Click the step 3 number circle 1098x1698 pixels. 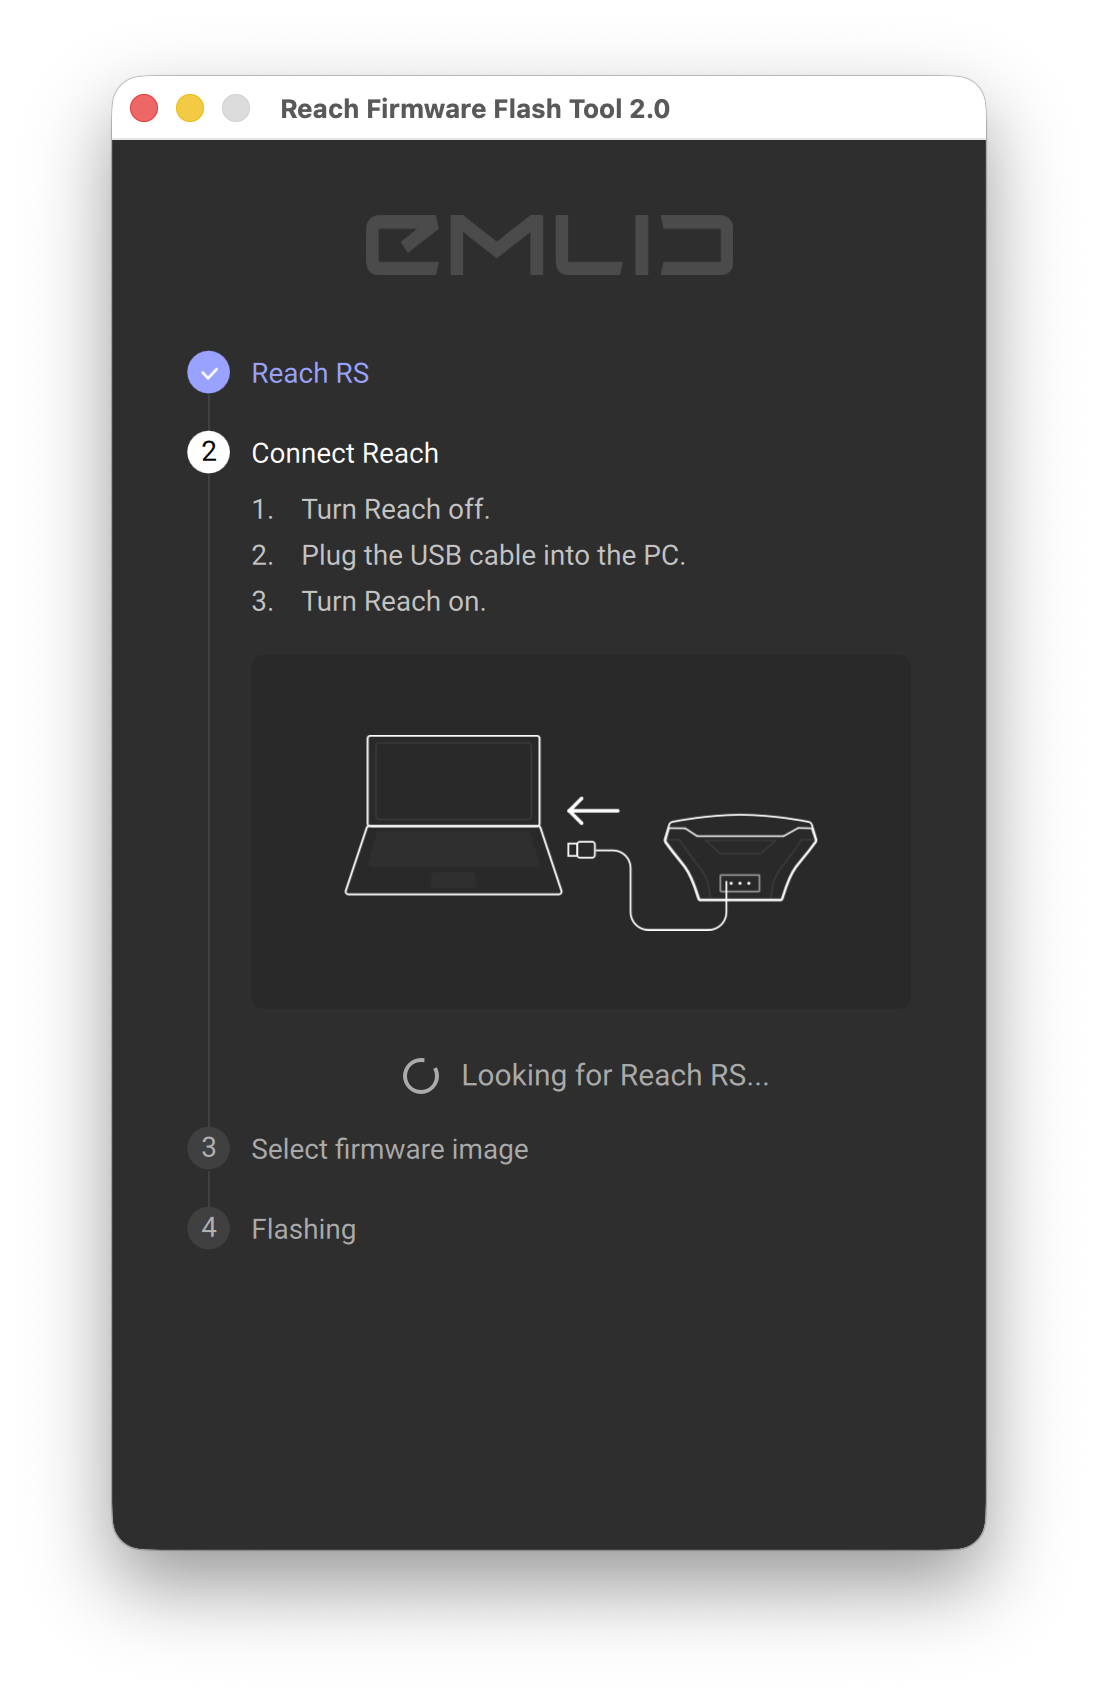coord(208,1148)
